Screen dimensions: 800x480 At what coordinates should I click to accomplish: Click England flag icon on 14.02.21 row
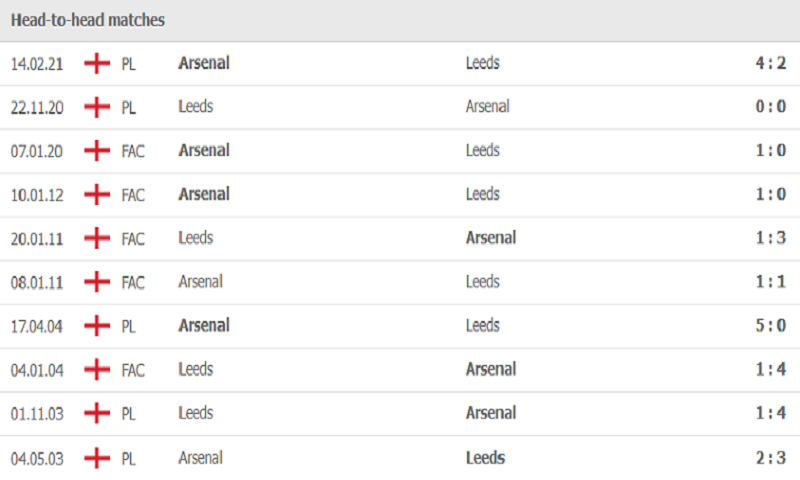(97, 64)
